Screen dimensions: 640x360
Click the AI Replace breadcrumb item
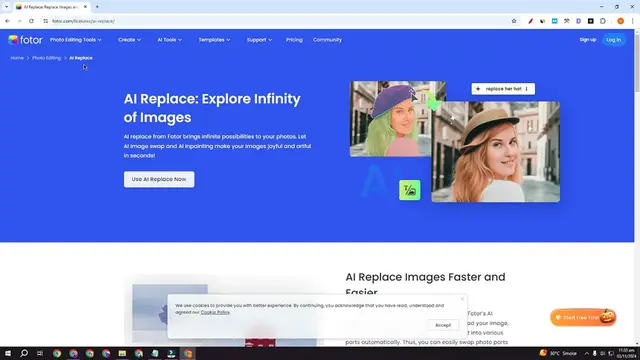tap(81, 58)
